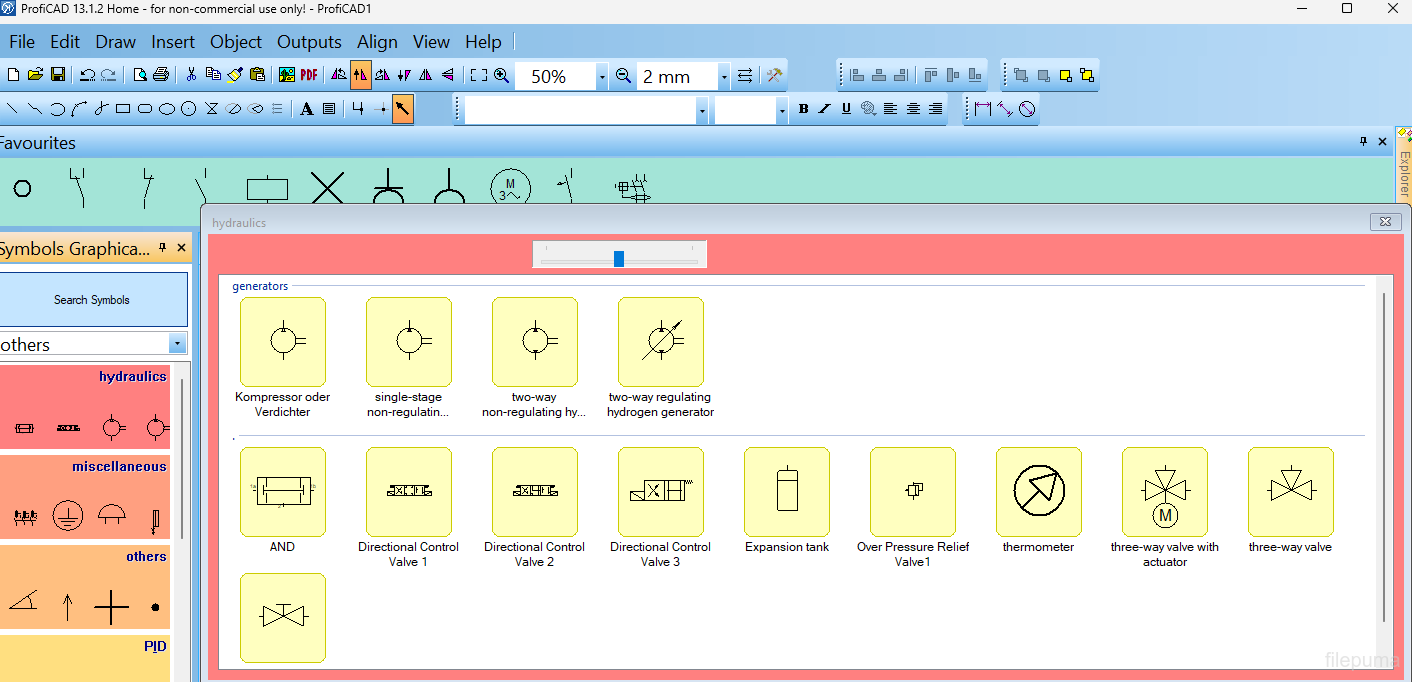This screenshot has height=682, width=1412.
Task: Expand the 'others' symbol category dropdown
Action: [x=177, y=344]
